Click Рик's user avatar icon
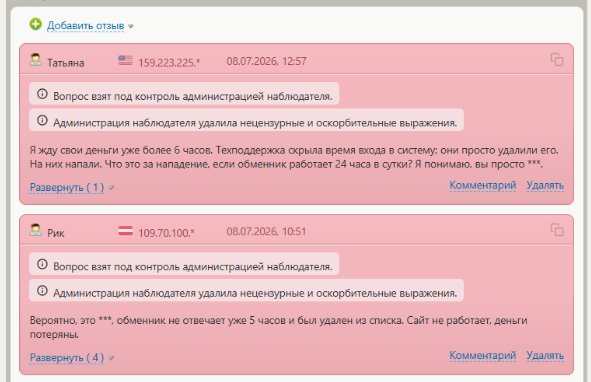 pyautogui.click(x=36, y=230)
